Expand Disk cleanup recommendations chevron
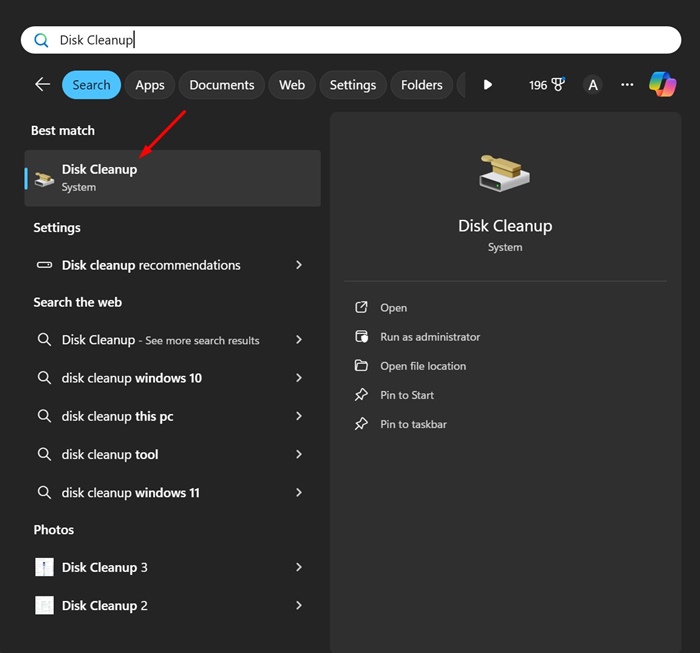This screenshot has height=653, width=700. click(299, 265)
